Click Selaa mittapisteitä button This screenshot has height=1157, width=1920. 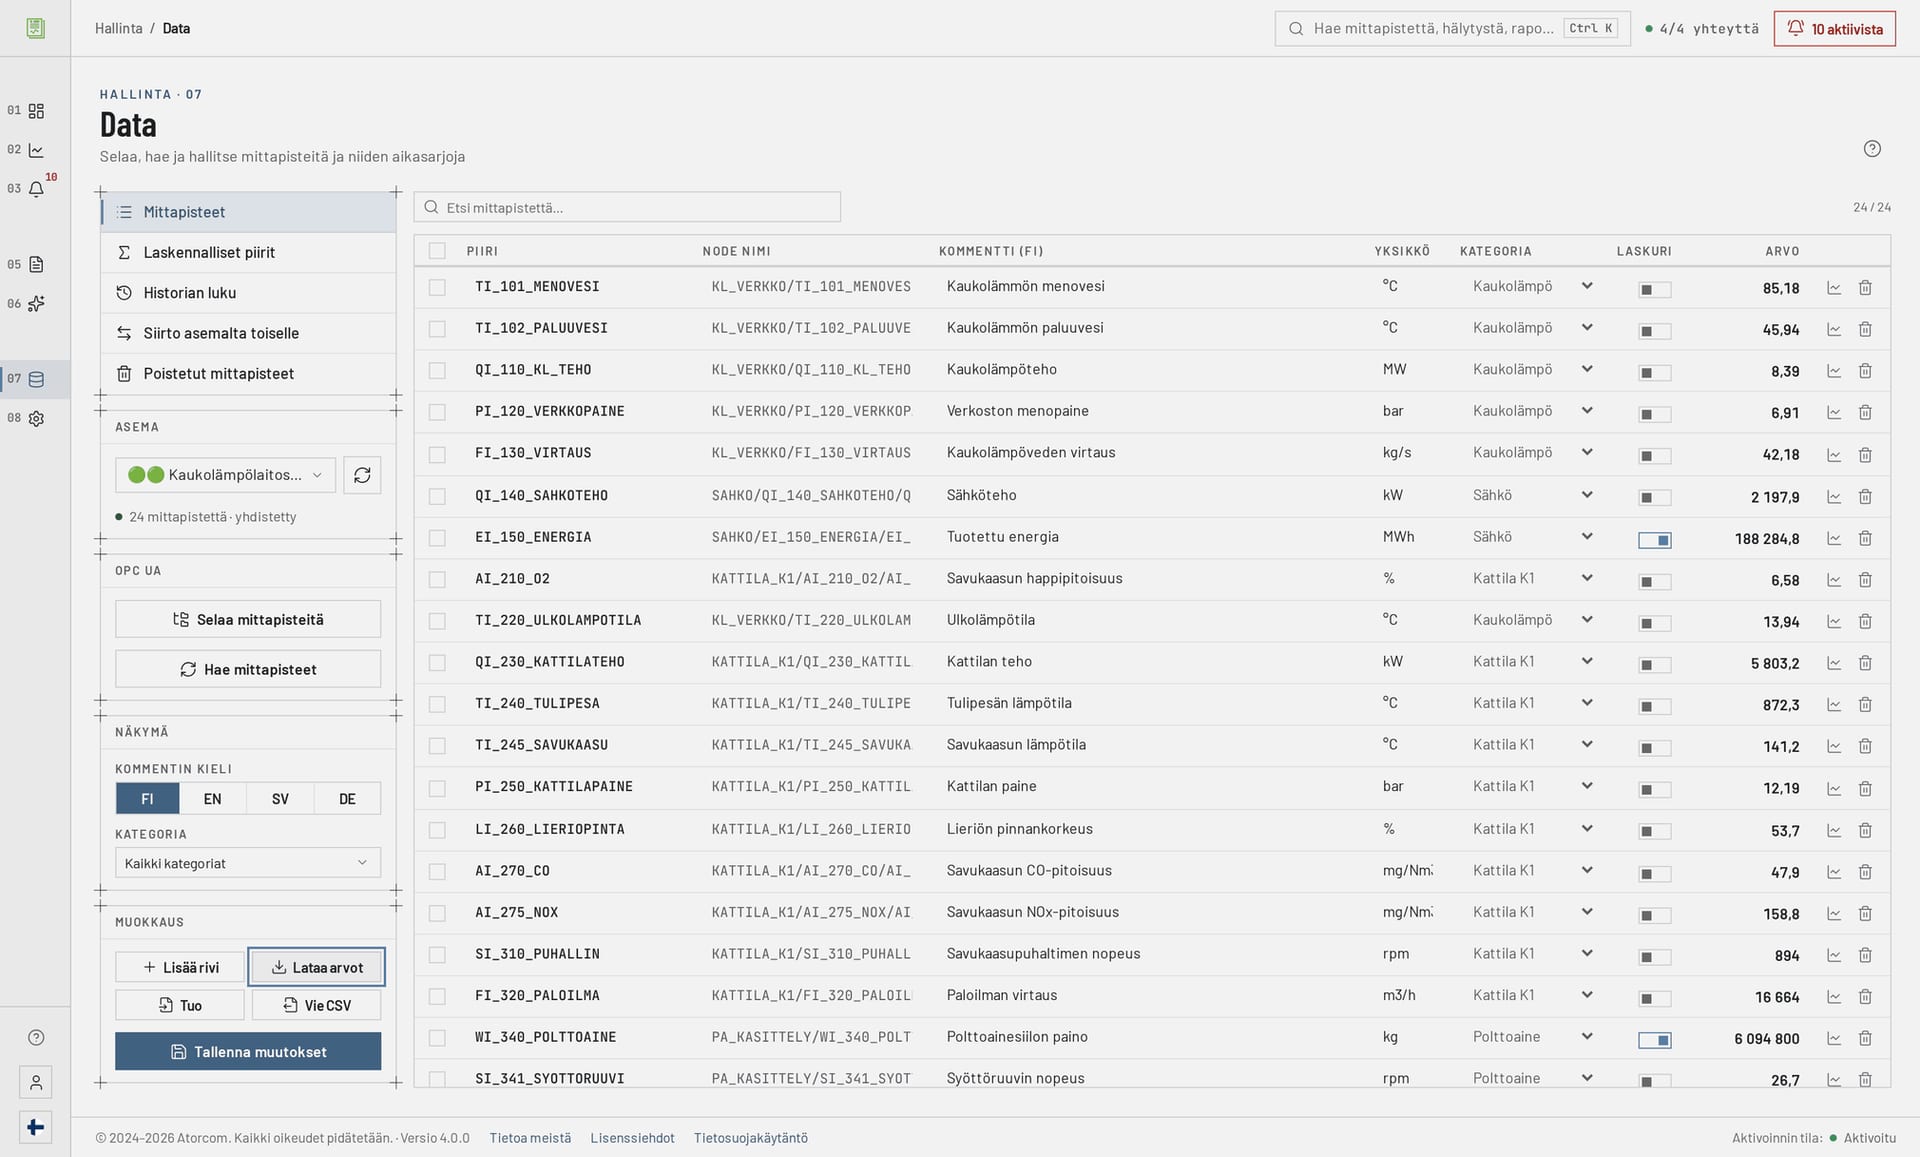click(x=248, y=619)
